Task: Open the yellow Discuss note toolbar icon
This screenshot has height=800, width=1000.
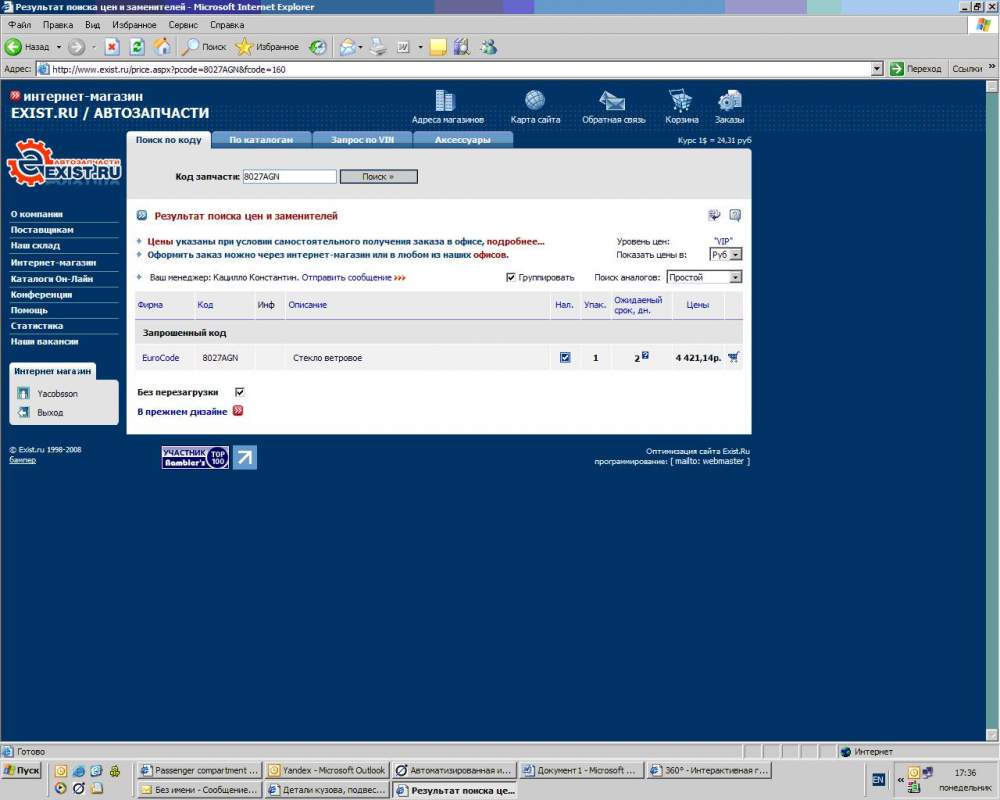Action: 438,47
